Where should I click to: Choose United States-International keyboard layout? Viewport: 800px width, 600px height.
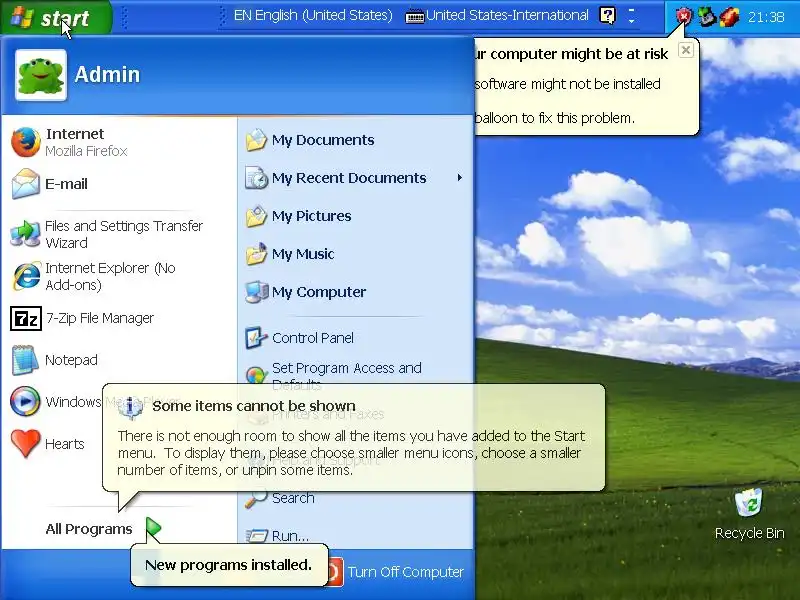tap(497, 16)
